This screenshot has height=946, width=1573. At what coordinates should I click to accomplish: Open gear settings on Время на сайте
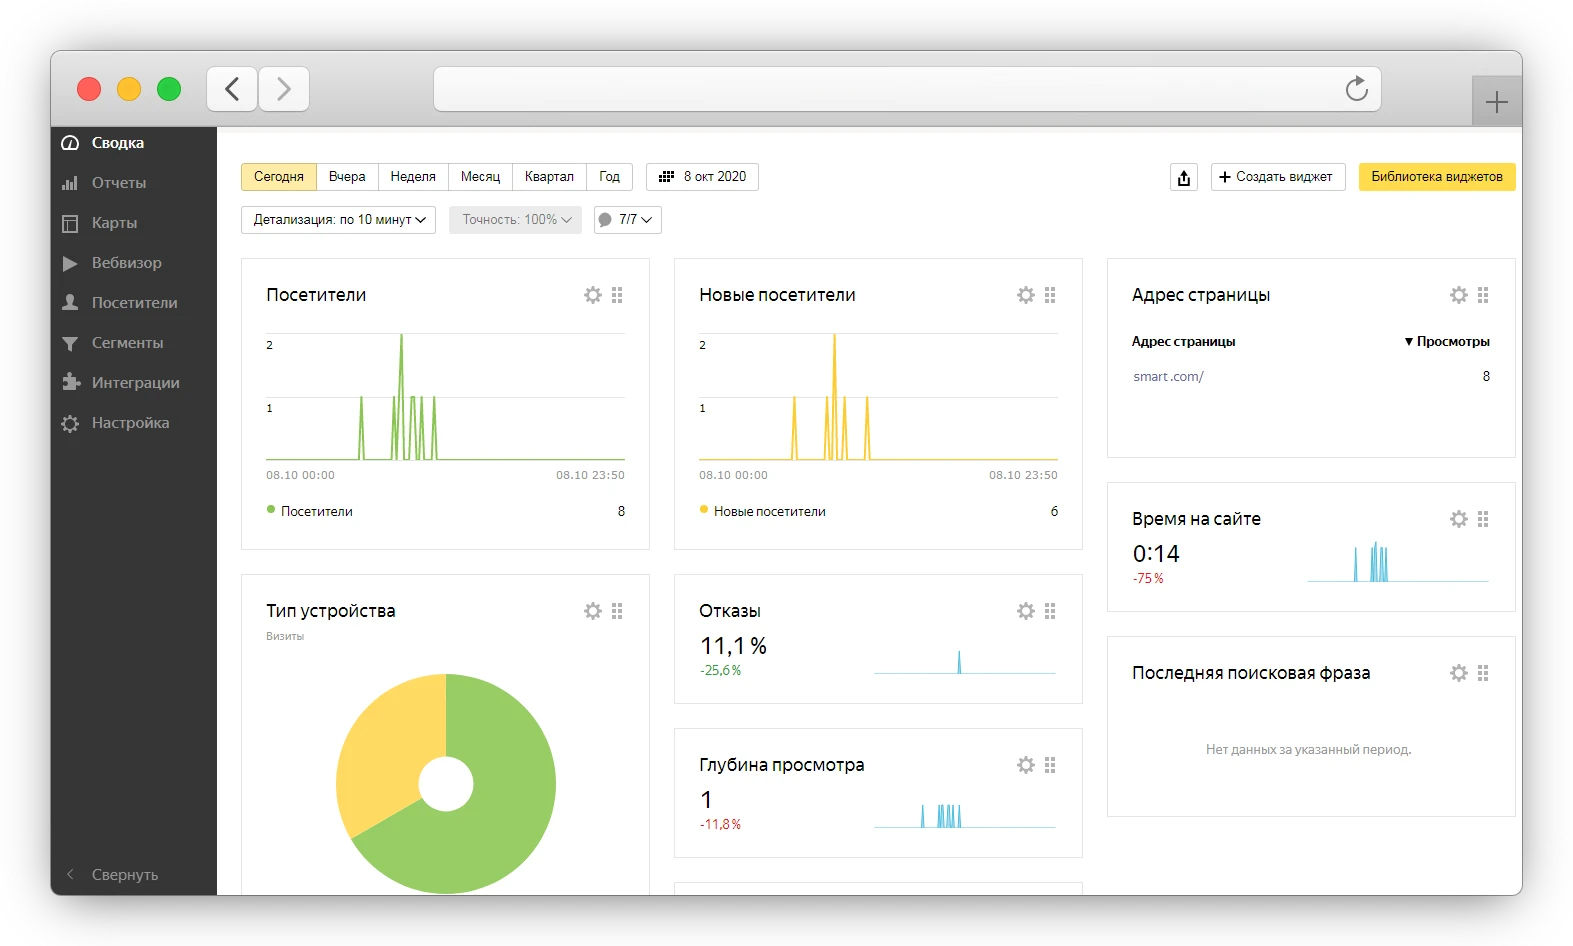[x=1458, y=519]
